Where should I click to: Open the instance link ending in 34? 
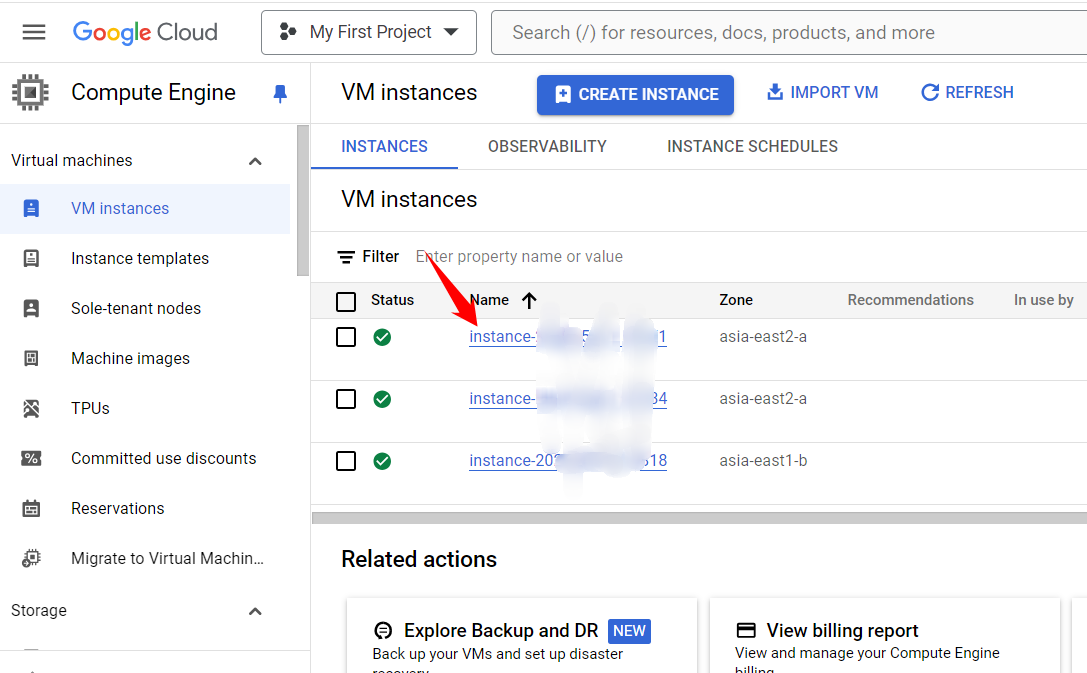pos(568,399)
